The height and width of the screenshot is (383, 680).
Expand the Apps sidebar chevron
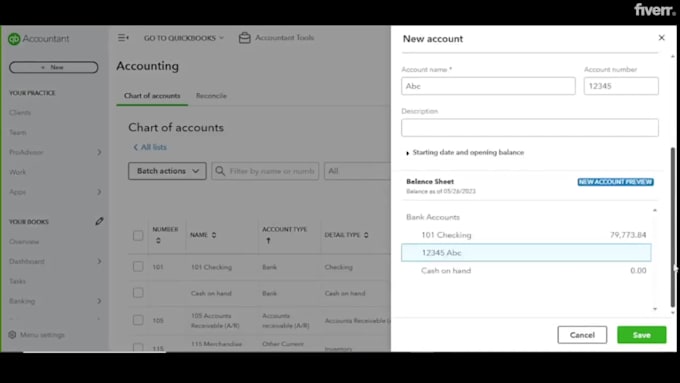pos(99,192)
